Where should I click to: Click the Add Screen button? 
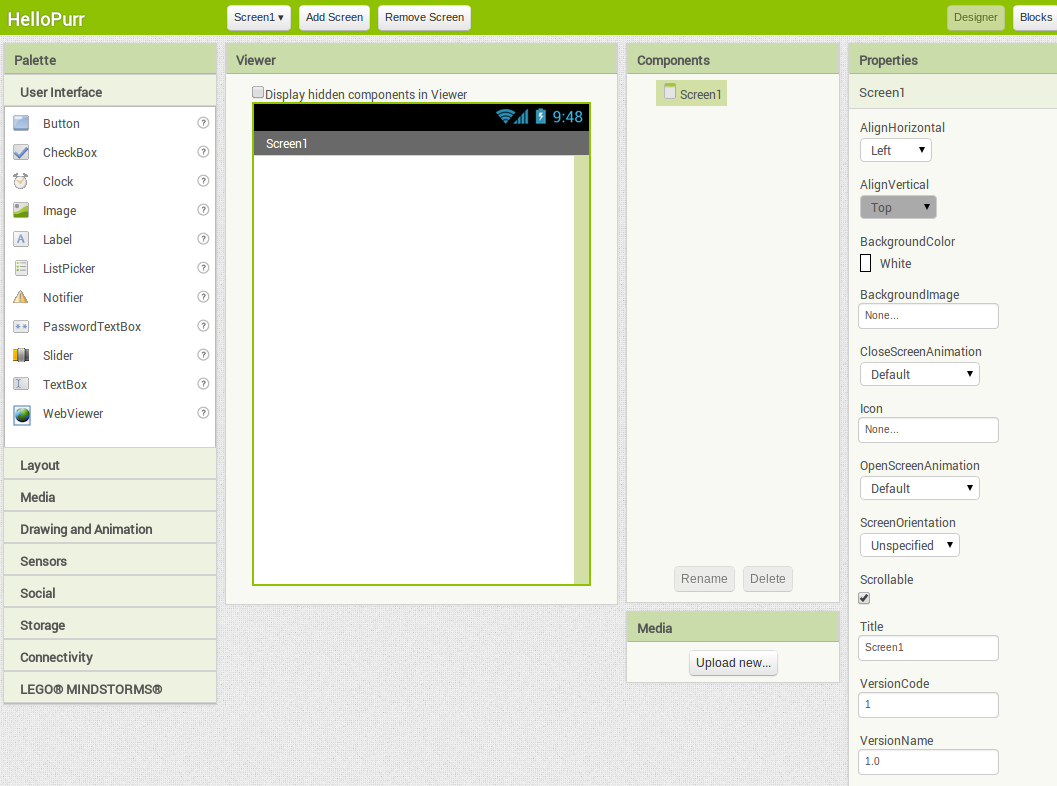pyautogui.click(x=334, y=17)
